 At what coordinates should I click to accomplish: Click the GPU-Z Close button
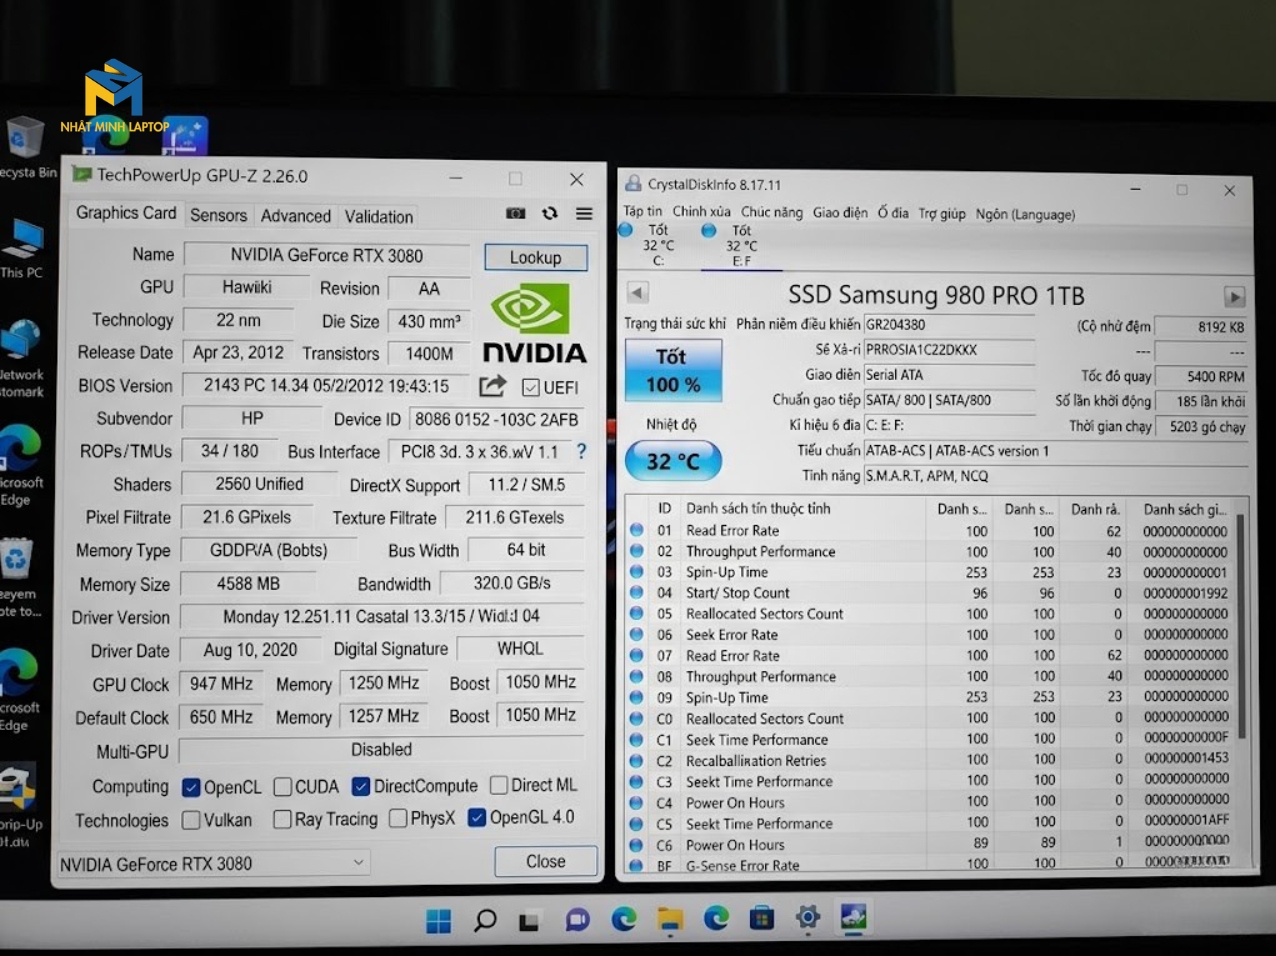(x=545, y=861)
